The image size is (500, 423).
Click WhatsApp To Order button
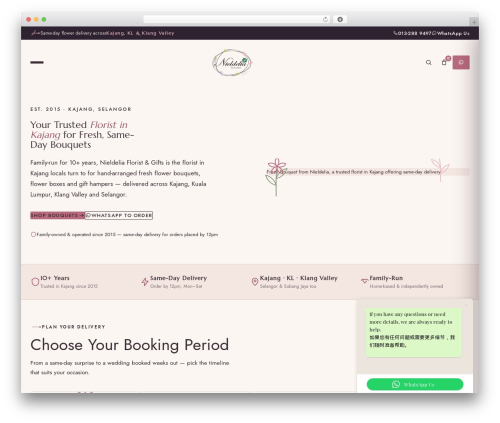pos(119,215)
